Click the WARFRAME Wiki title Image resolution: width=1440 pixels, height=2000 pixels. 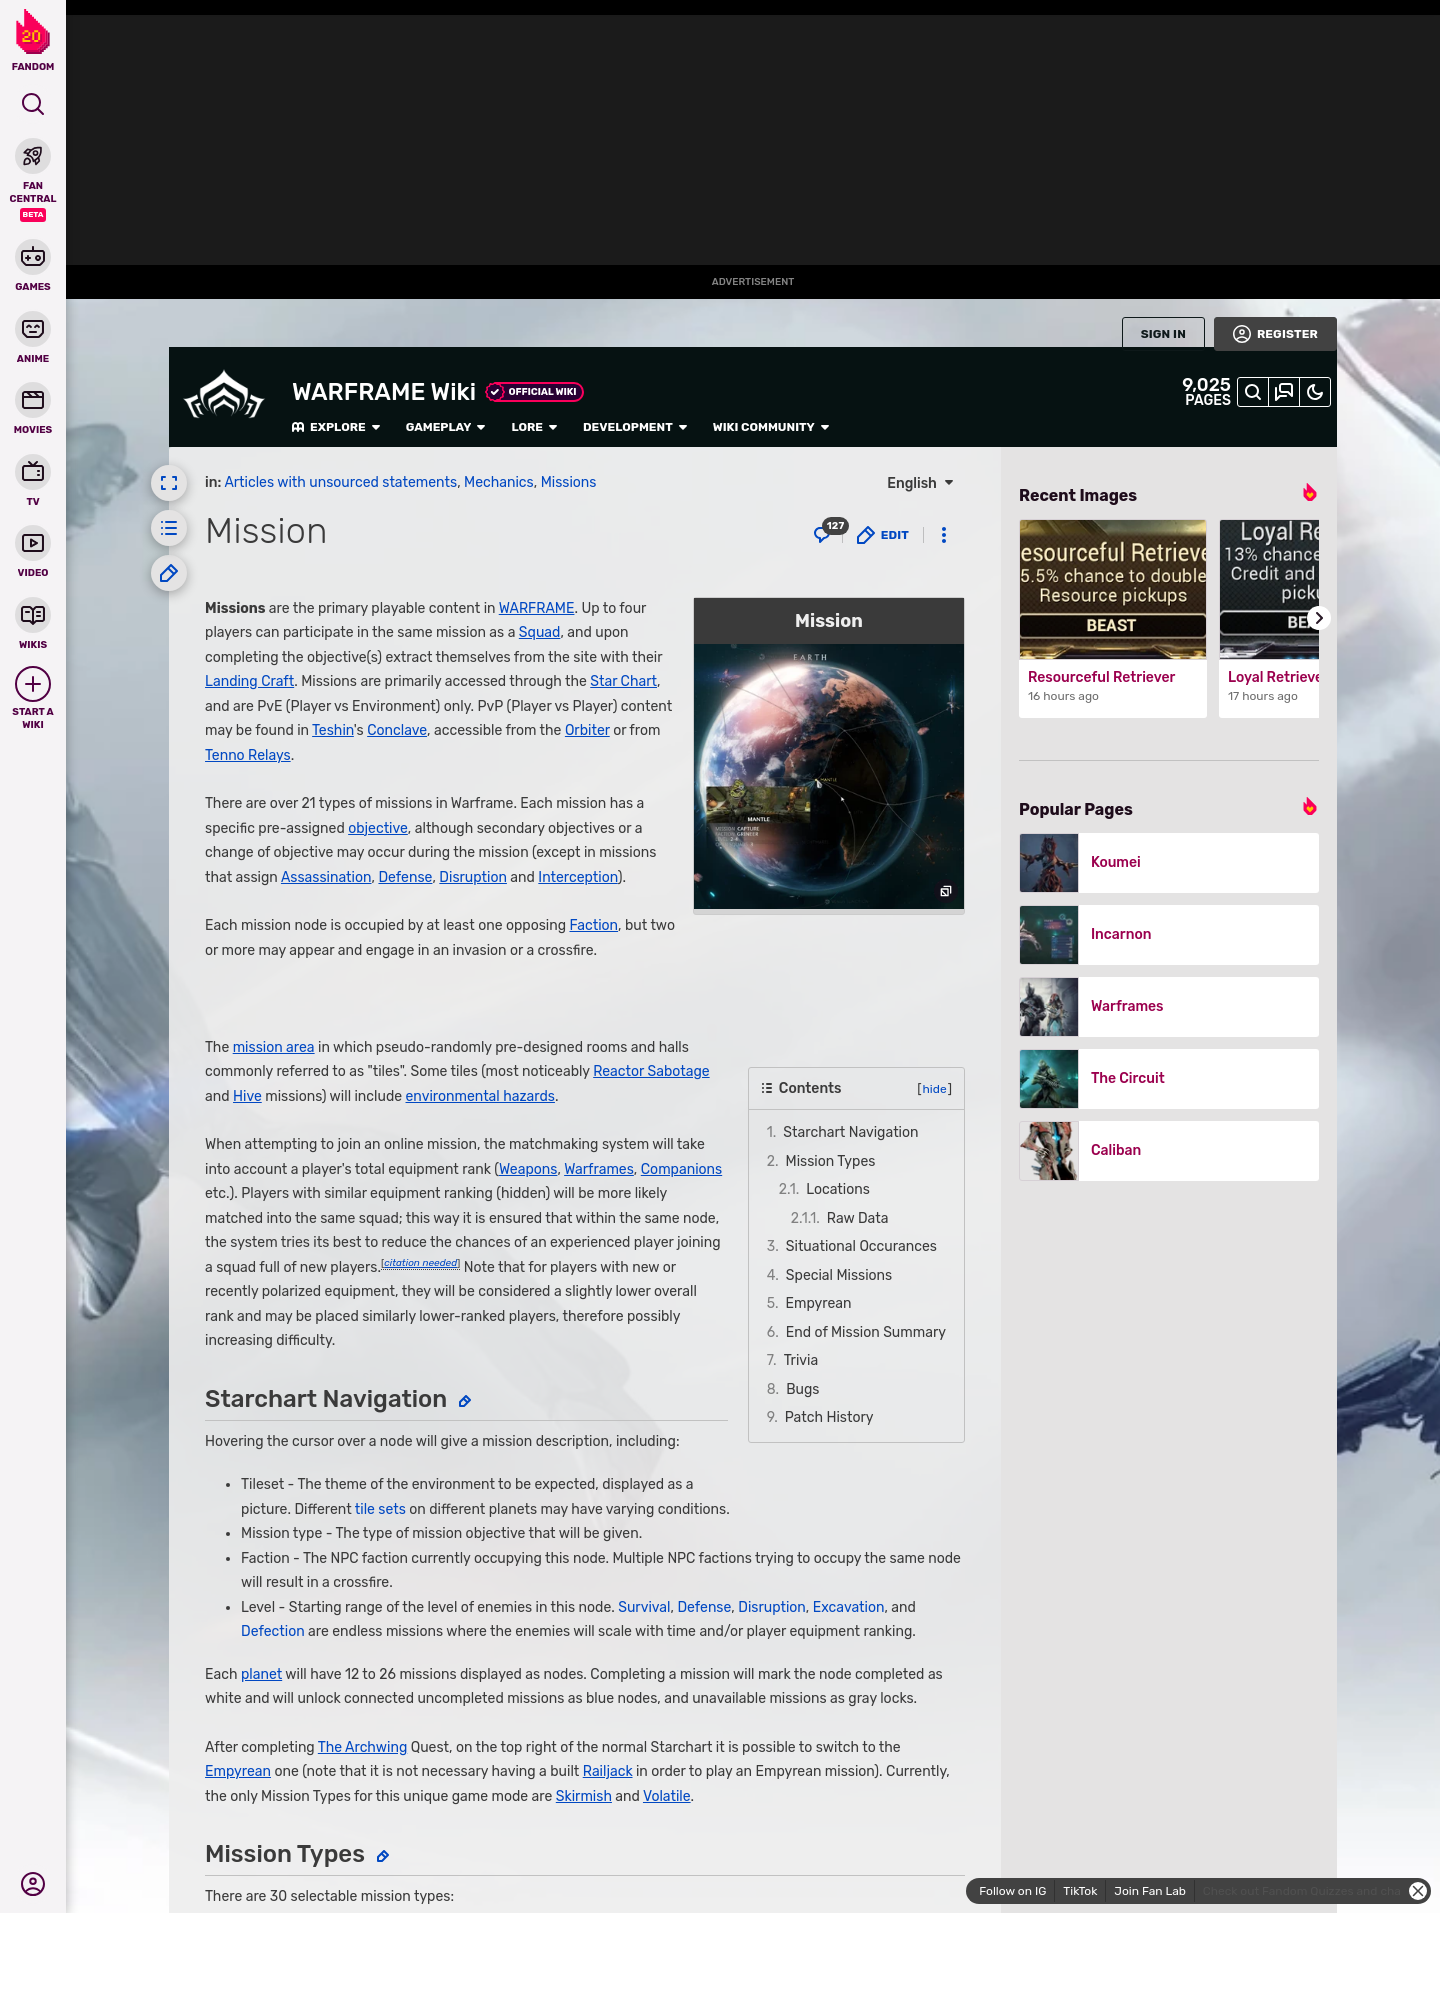pos(383,392)
